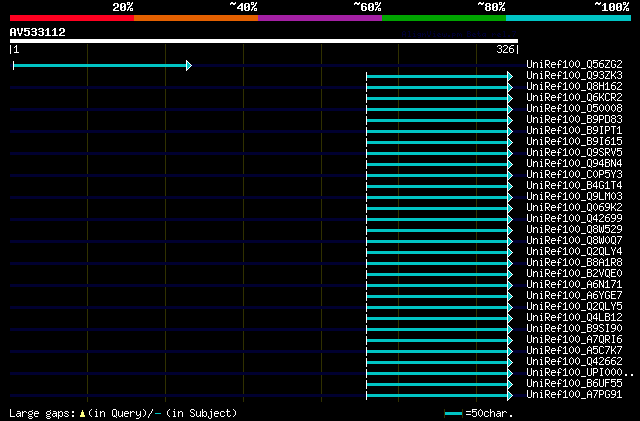Image resolution: width=640 pixels, height=421 pixels.
Task: Select the UniRef100_Q8W529 subject label
Action: pyautogui.click(x=574, y=229)
